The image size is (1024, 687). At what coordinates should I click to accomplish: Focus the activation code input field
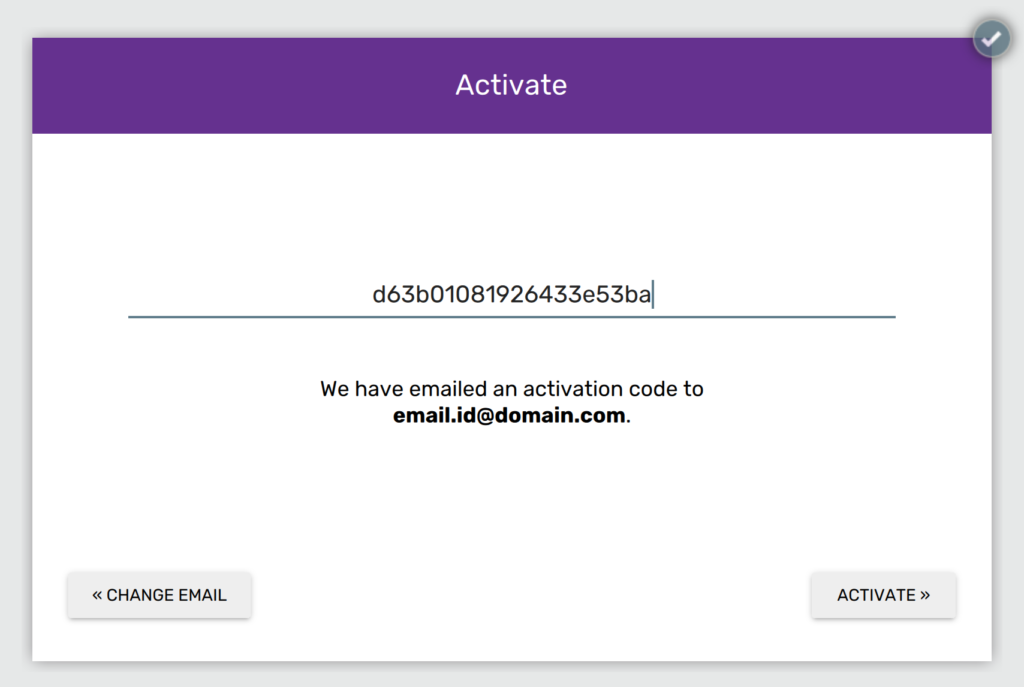tap(511, 294)
